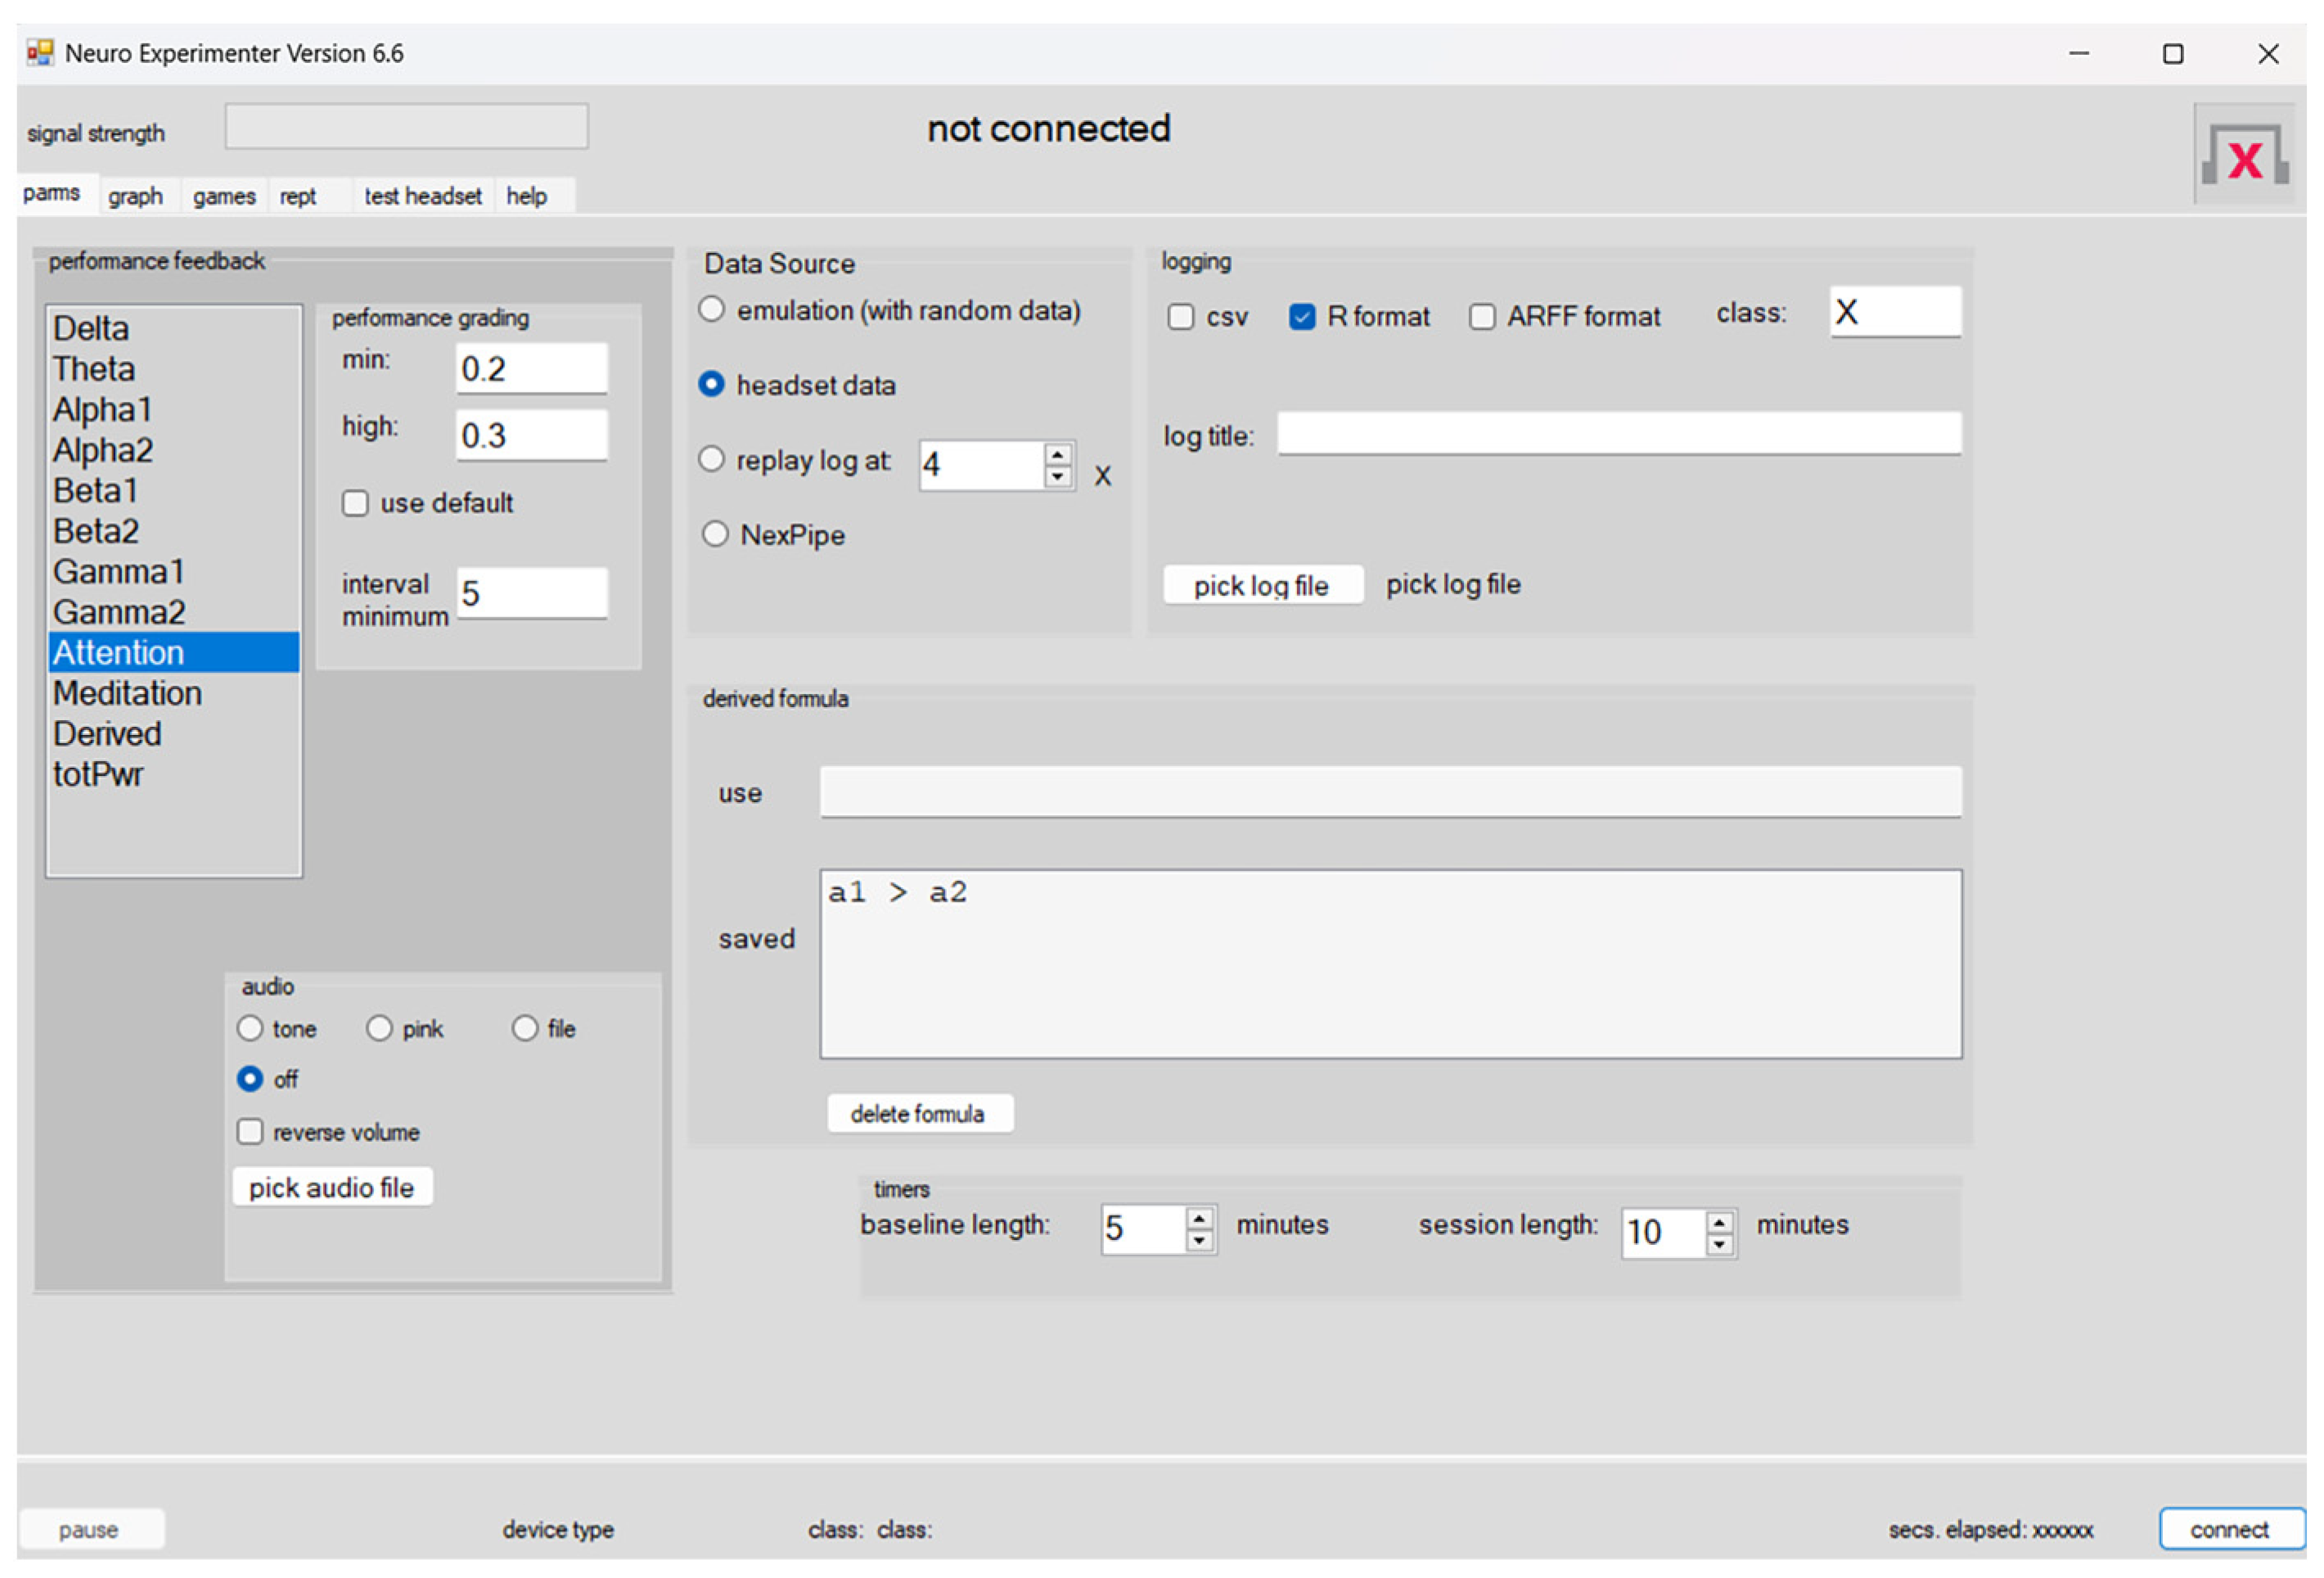Increase the replay log speed spinner
2324x1578 pixels.
point(1057,455)
